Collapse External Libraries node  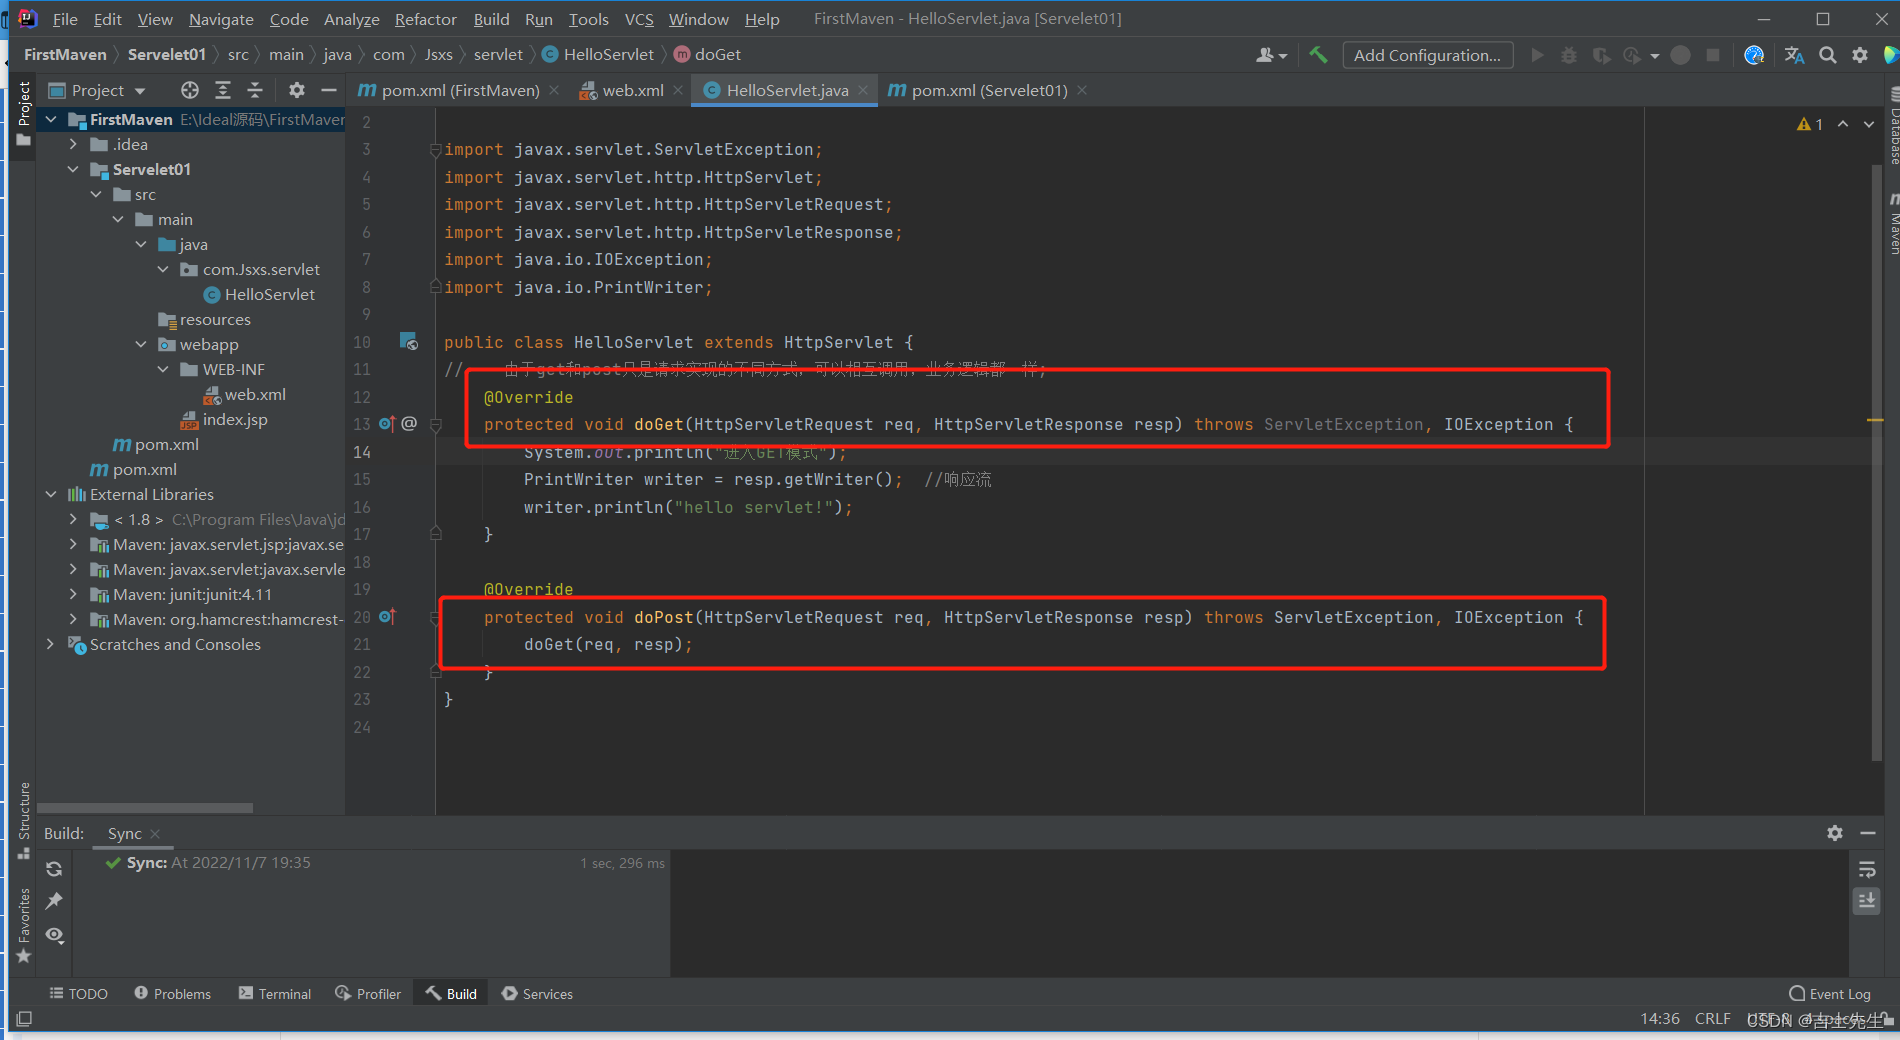pyautogui.click(x=51, y=494)
